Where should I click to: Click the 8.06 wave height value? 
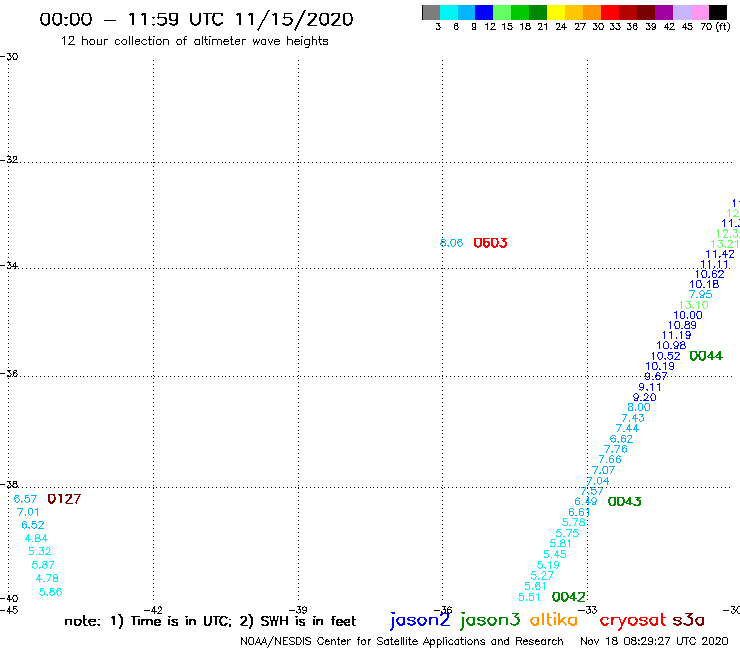tap(452, 243)
